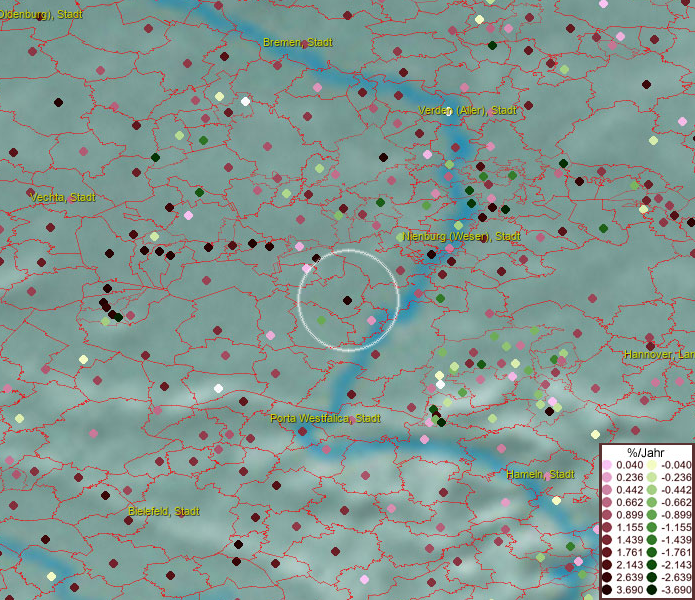Pick the 0.662 legend swatch
Viewport: 695px width, 600px height.
(607, 503)
